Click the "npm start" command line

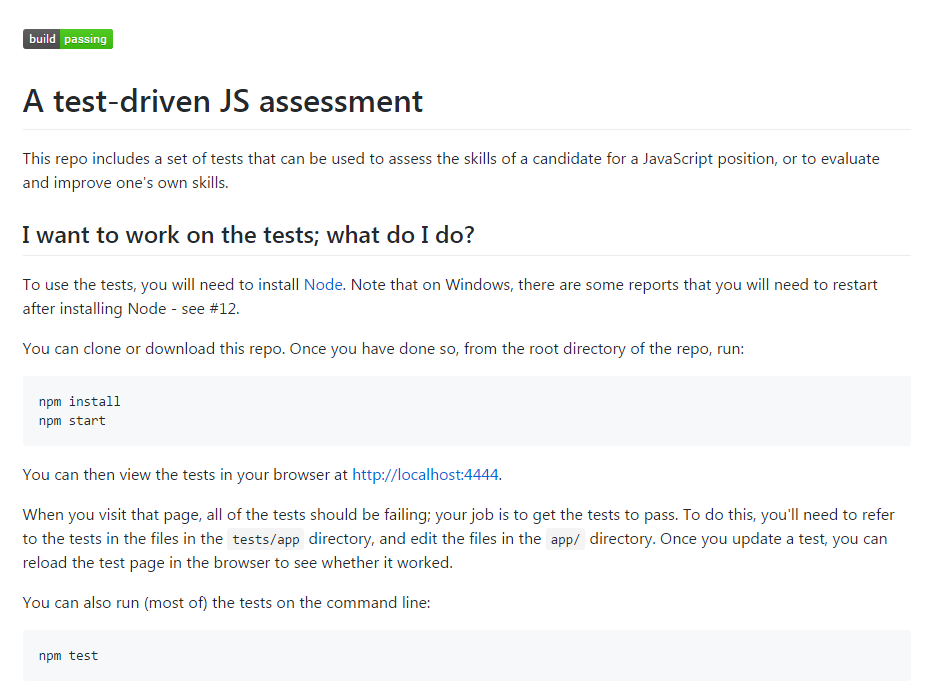pyautogui.click(x=72, y=421)
